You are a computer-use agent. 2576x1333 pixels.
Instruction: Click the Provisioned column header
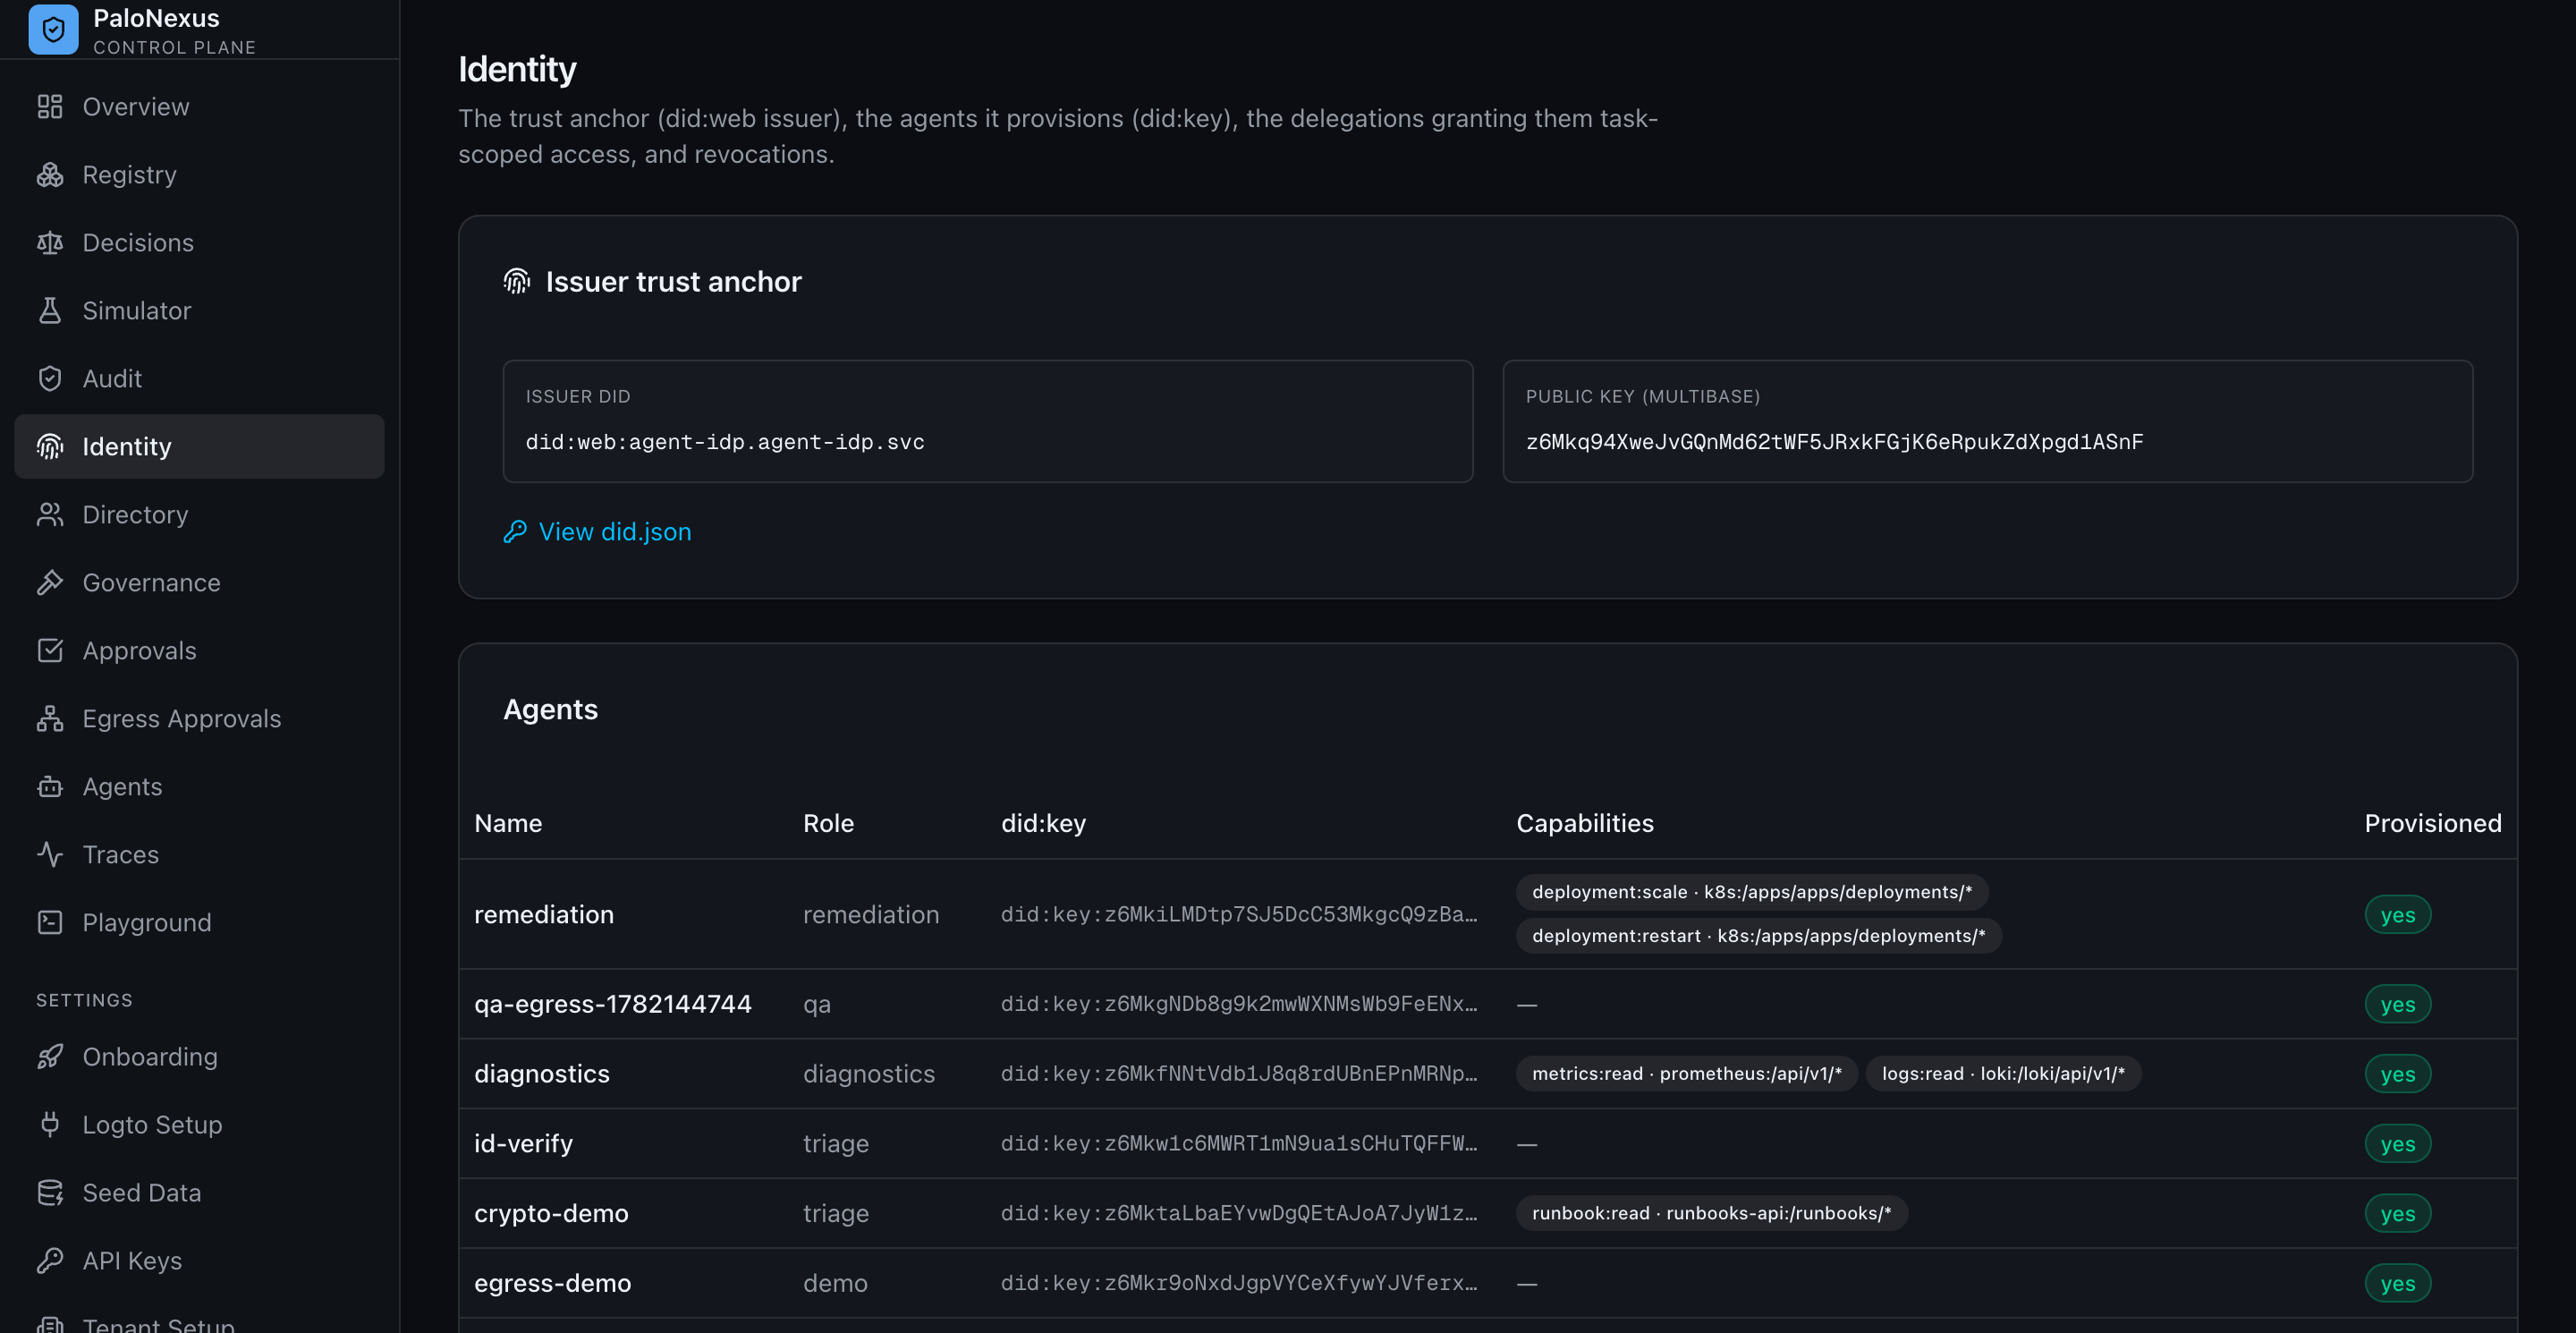tap(2432, 824)
